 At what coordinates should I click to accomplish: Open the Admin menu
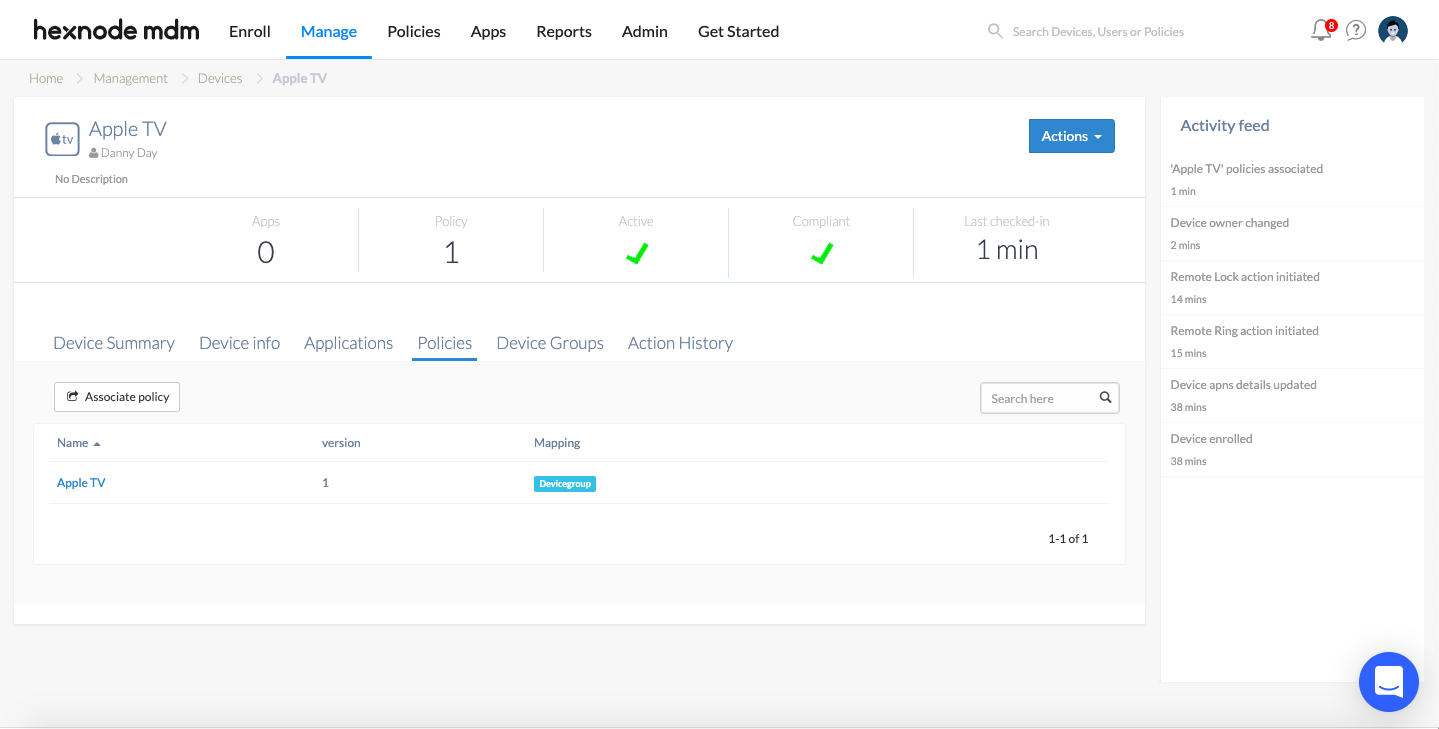[645, 31]
